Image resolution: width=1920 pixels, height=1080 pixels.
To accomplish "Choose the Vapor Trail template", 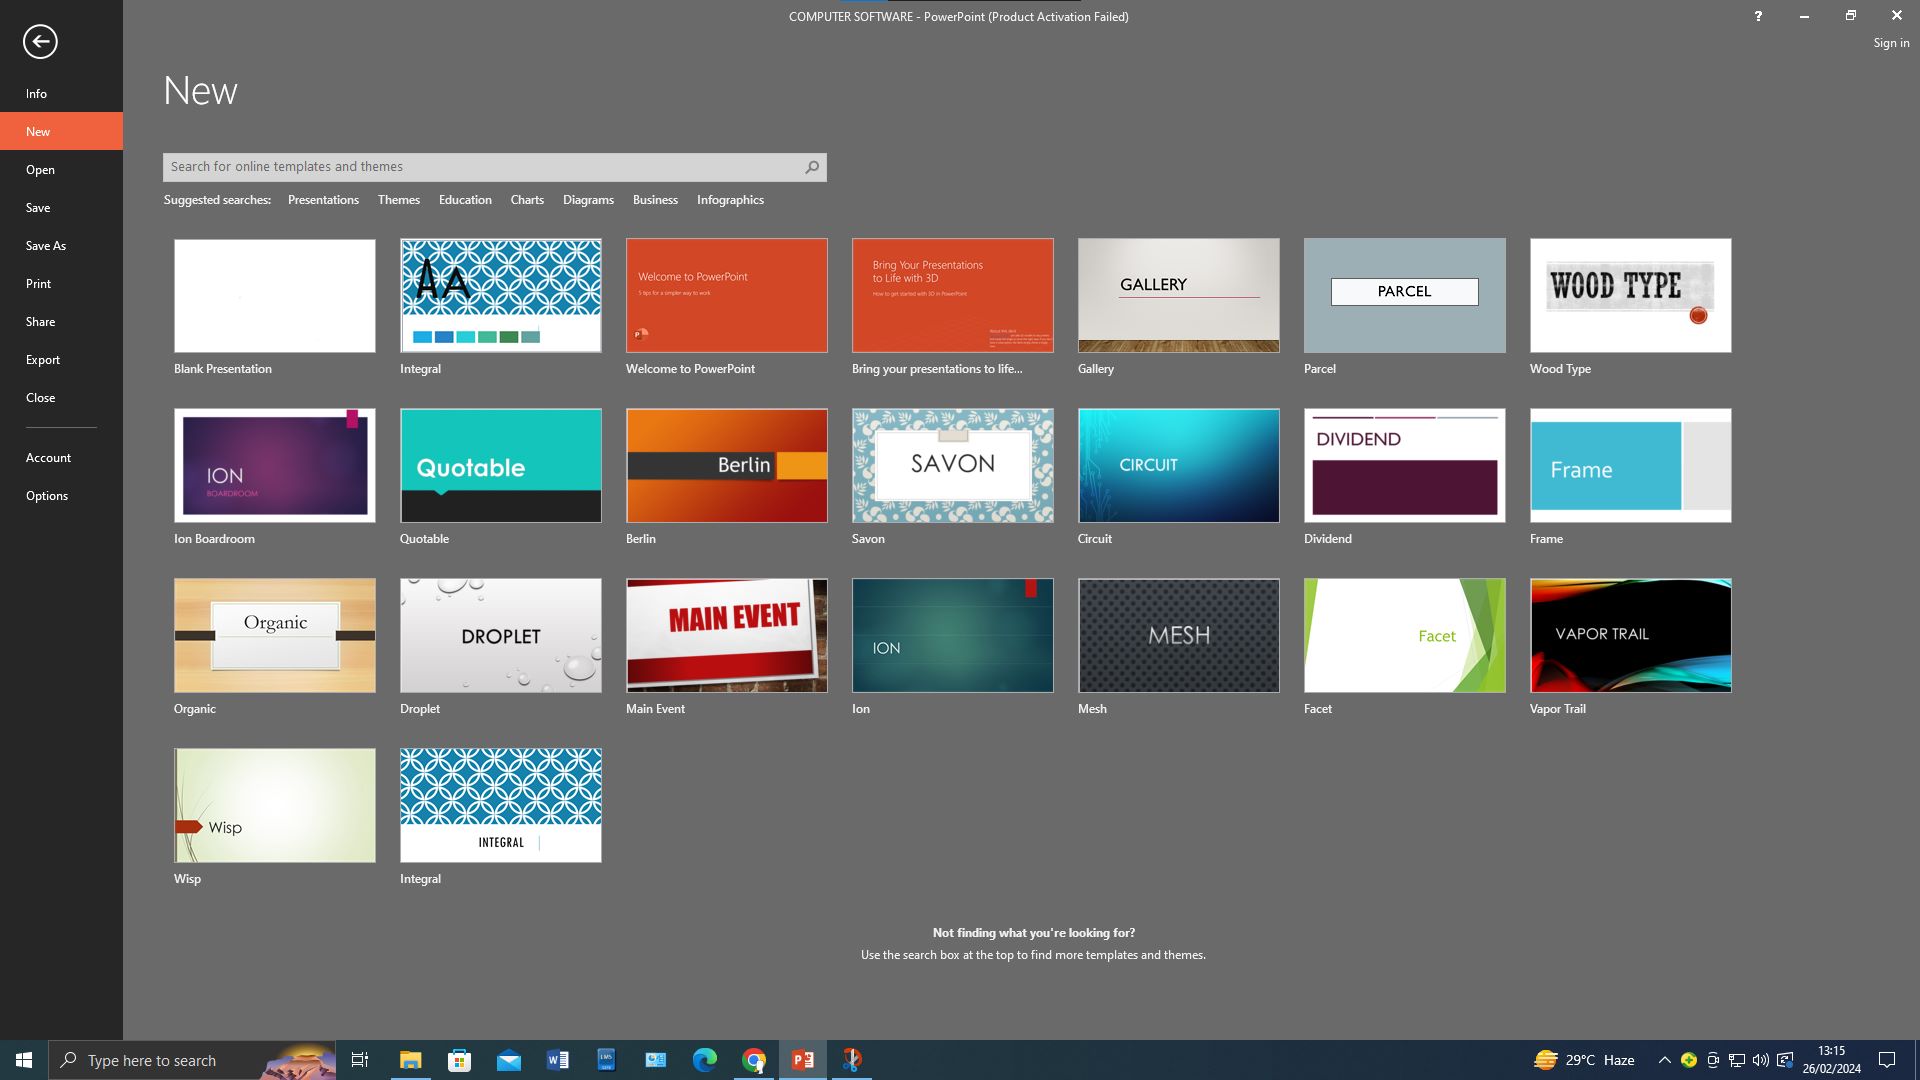I will [1631, 635].
